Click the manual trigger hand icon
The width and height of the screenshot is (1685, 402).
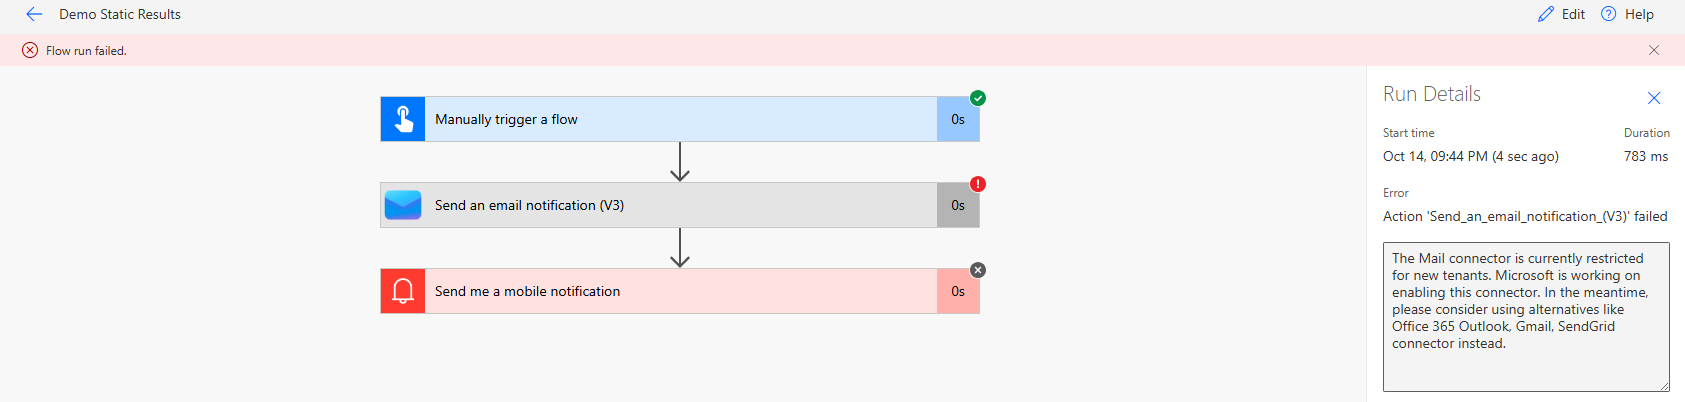pyautogui.click(x=403, y=119)
